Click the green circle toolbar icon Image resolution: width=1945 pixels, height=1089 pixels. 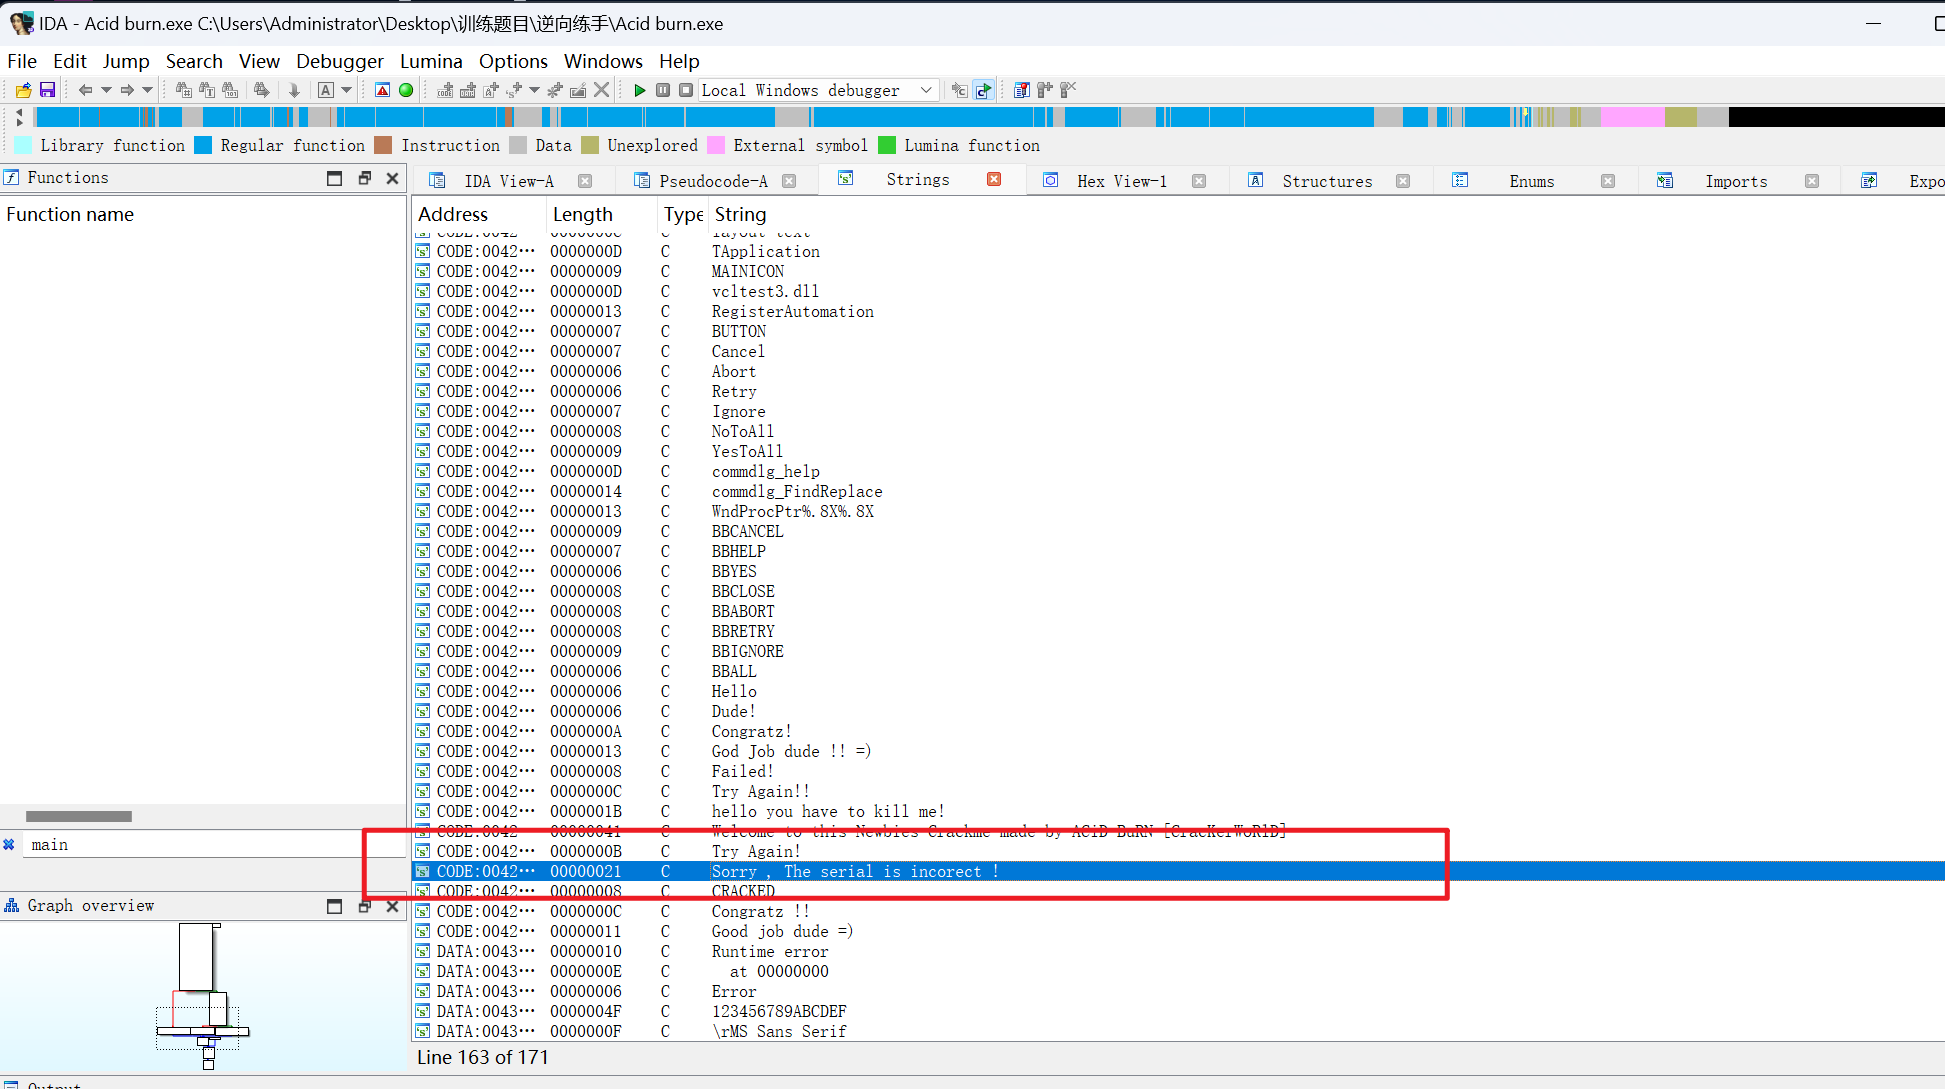click(406, 90)
